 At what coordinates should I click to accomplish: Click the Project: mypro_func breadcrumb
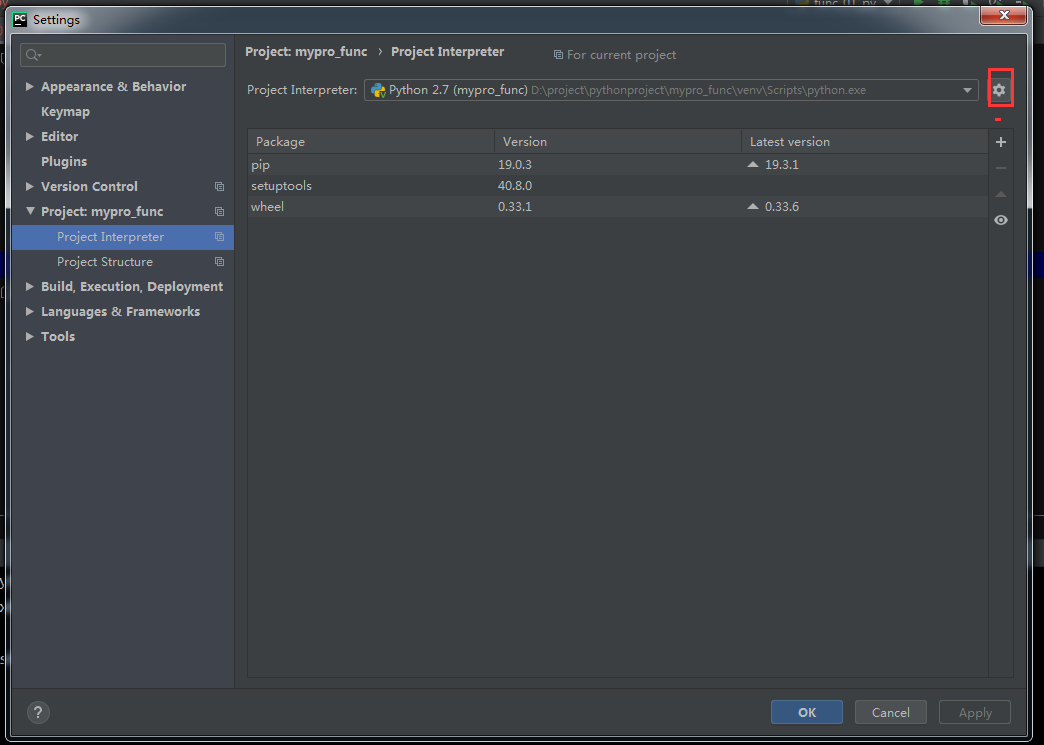[x=306, y=52]
